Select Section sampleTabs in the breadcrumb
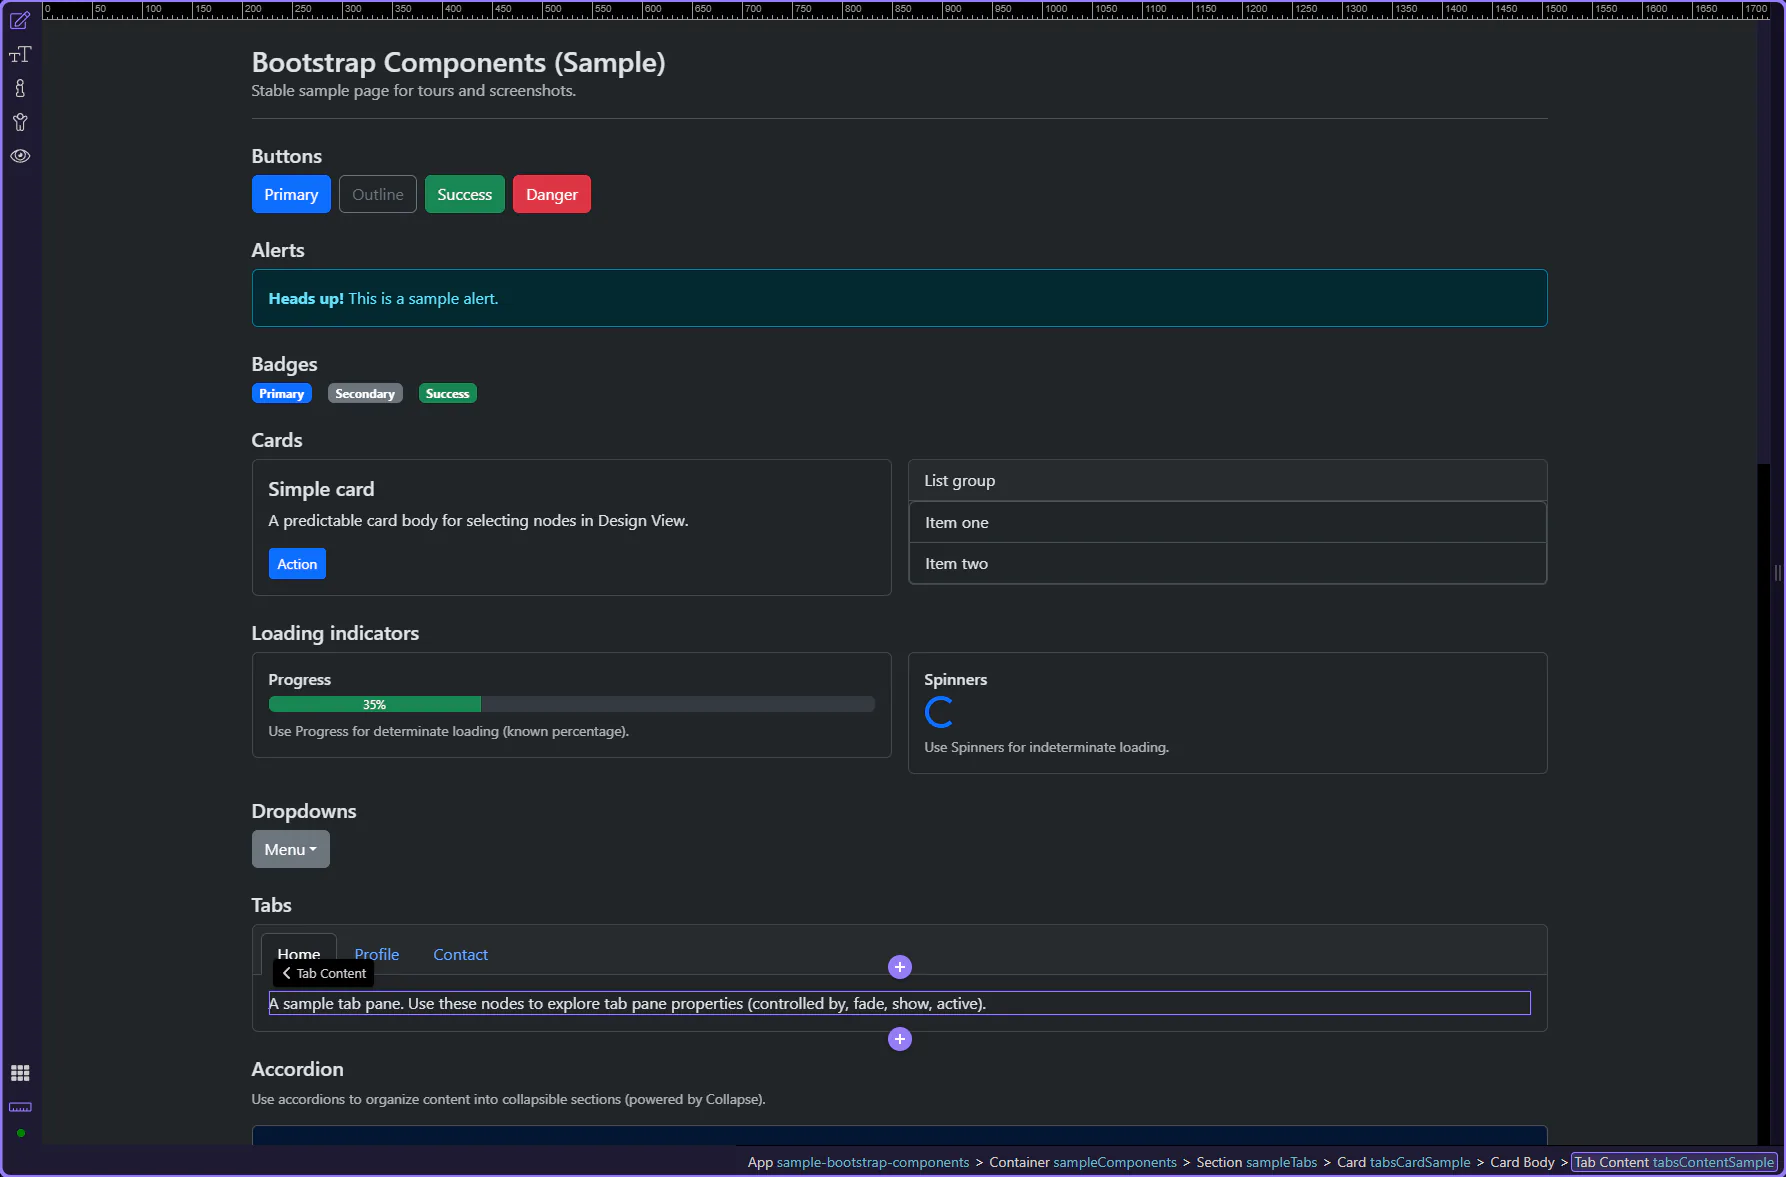 point(1256,1162)
